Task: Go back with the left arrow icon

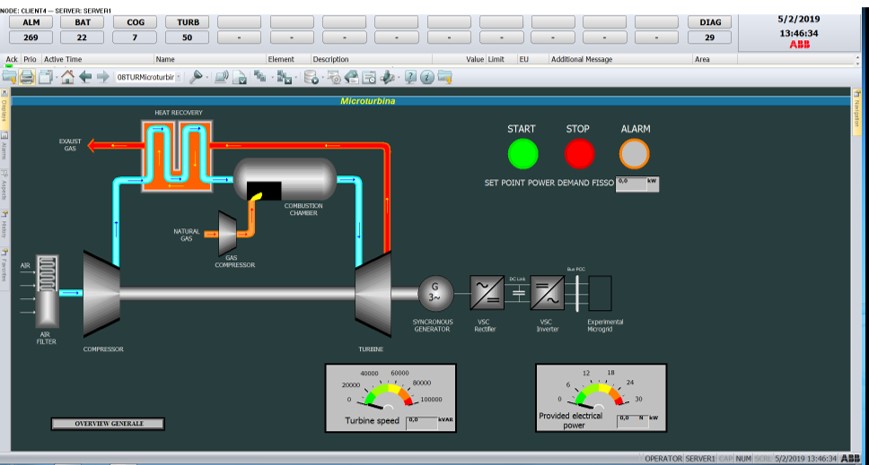Action: click(x=85, y=77)
